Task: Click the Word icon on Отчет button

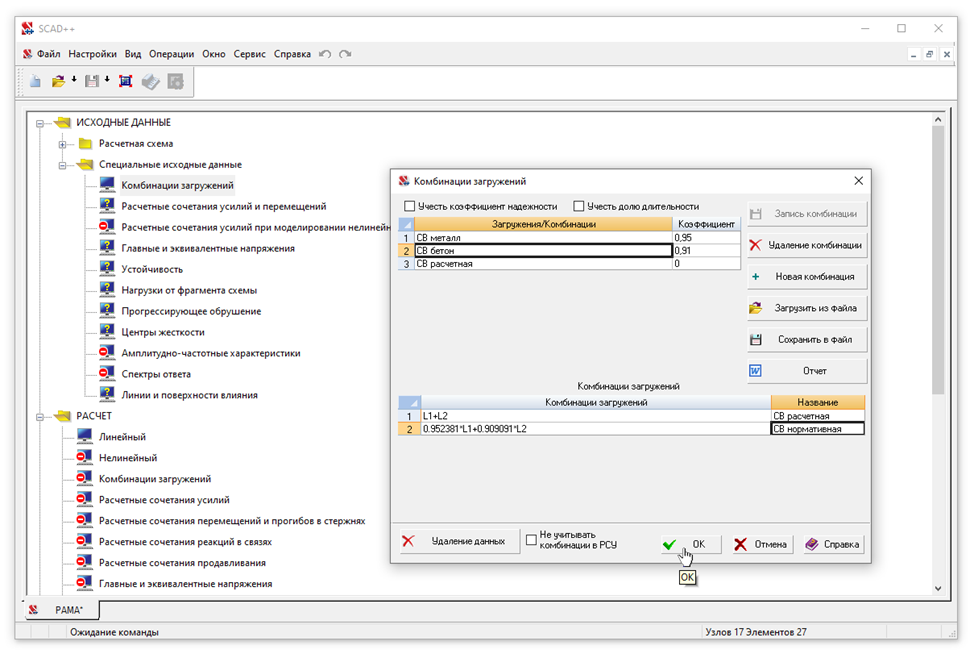Action: 755,371
